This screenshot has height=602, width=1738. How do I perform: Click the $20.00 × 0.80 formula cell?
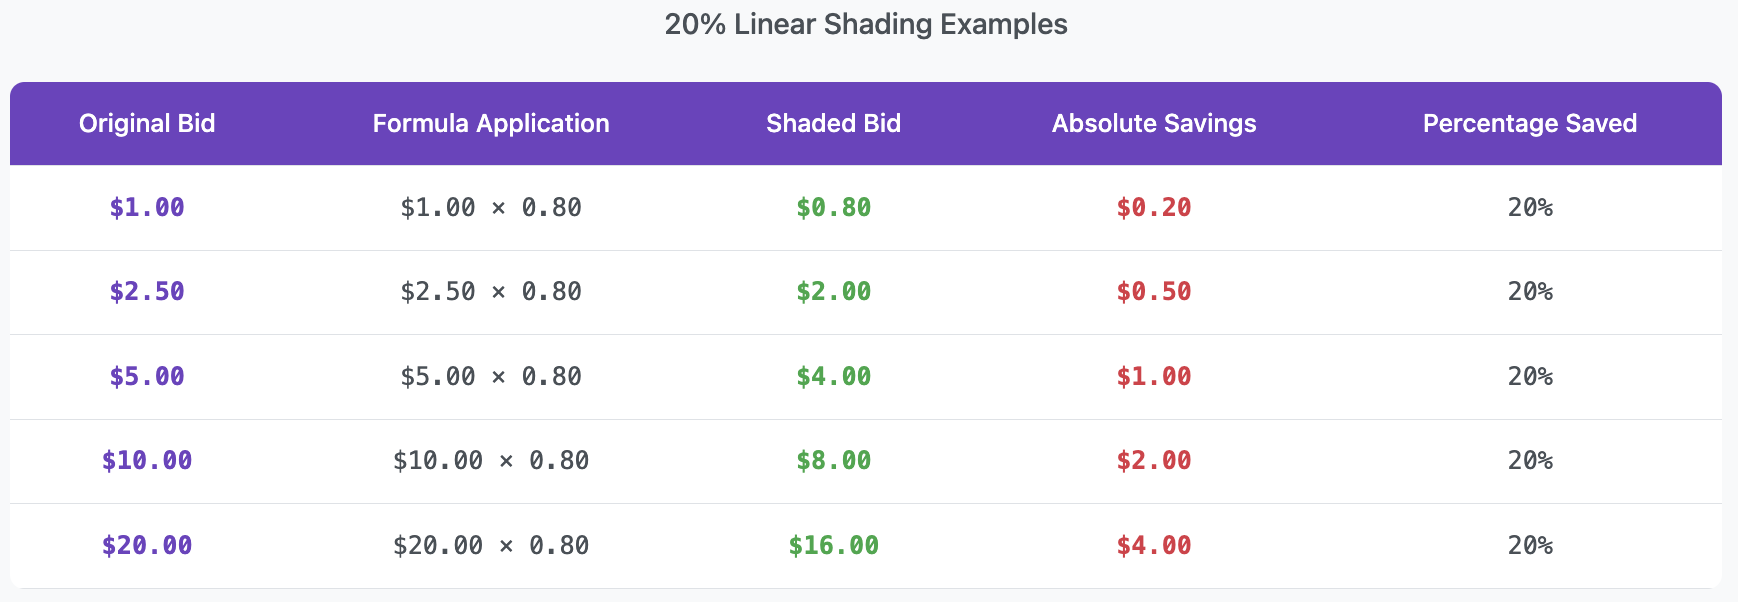point(491,545)
